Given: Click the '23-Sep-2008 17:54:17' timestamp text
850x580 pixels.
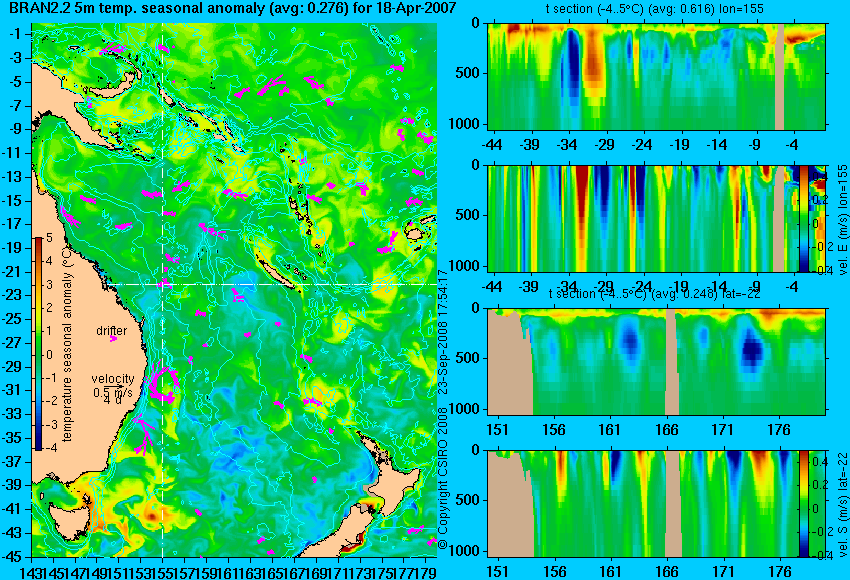Looking at the screenshot, I should tap(442, 332).
